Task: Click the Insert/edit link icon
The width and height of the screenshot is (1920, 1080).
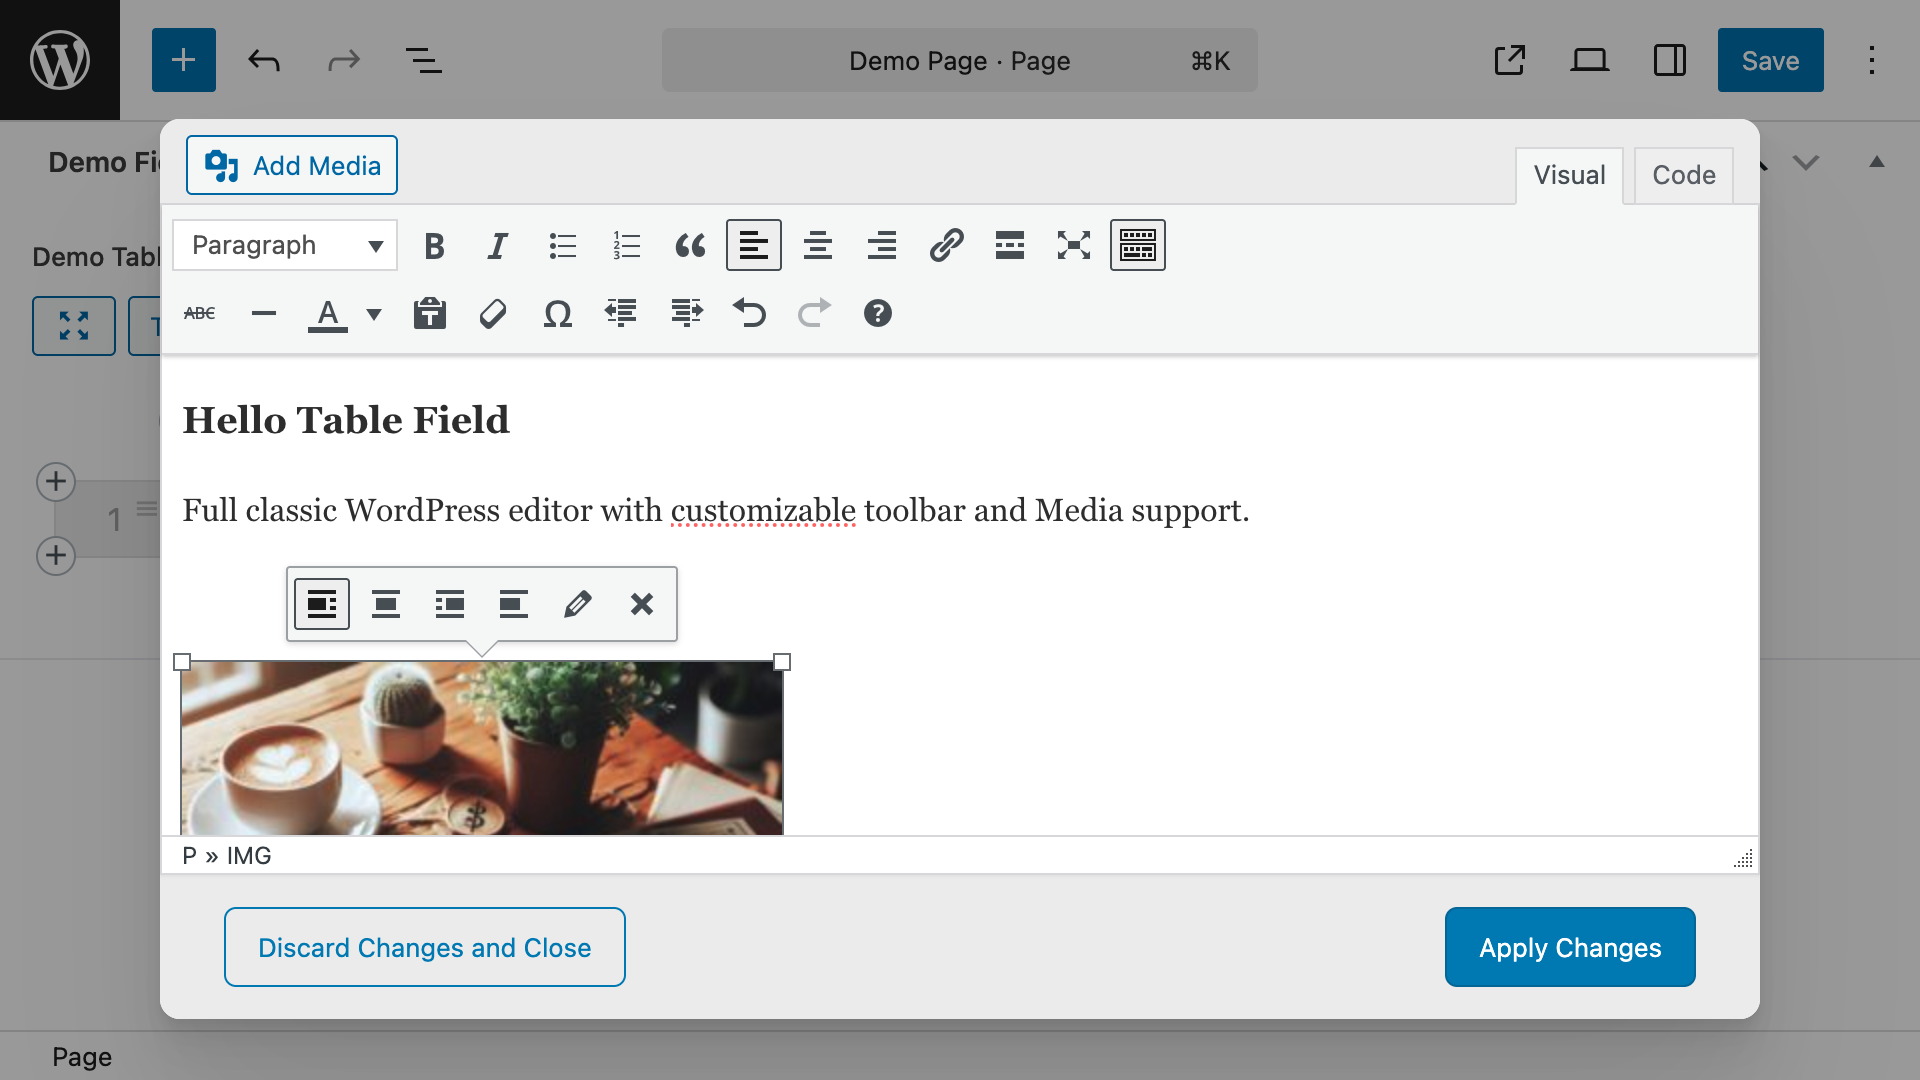Action: pyautogui.click(x=946, y=246)
